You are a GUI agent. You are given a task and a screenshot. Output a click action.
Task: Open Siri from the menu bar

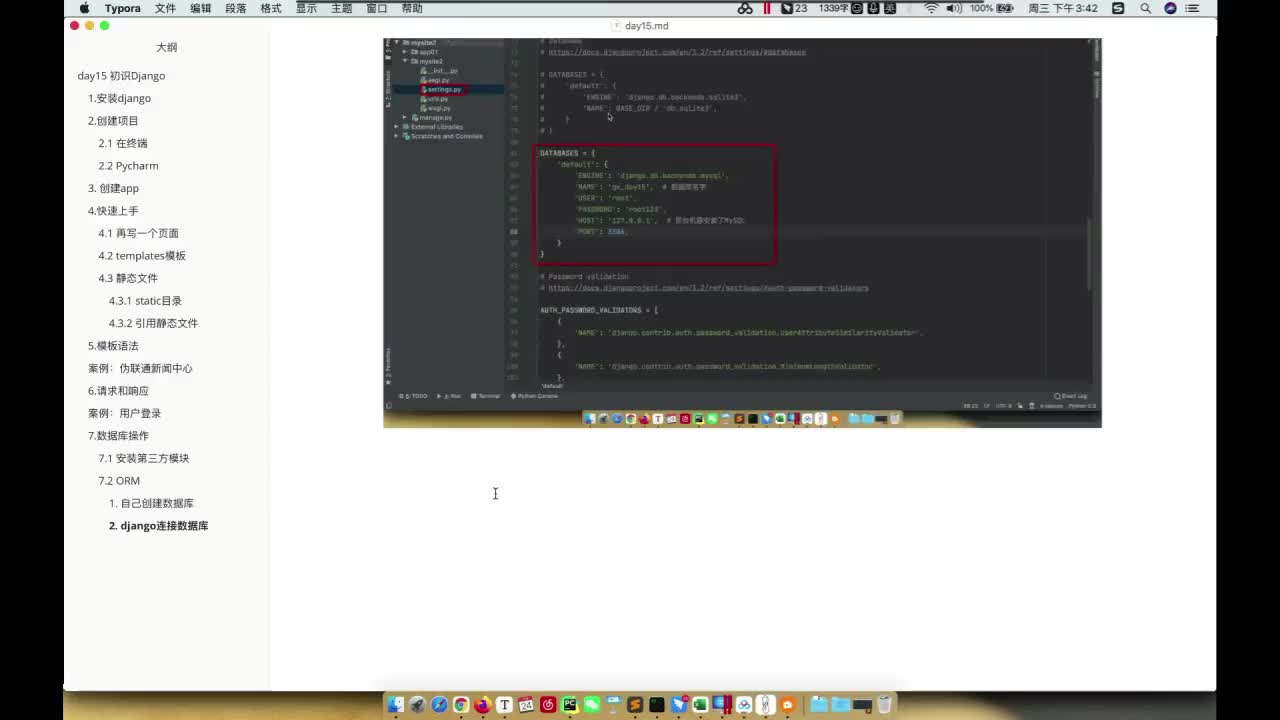point(1170,8)
